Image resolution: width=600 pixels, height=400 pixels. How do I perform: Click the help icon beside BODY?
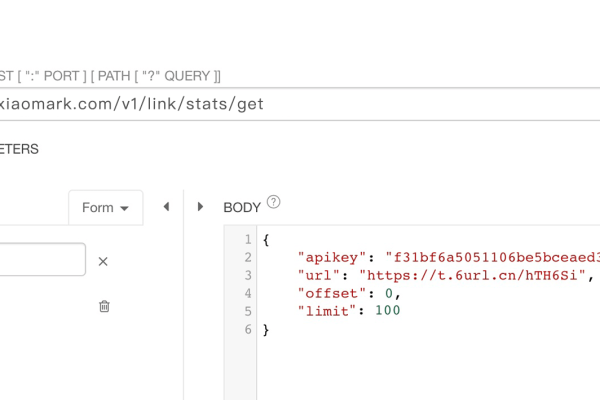[x=274, y=202]
